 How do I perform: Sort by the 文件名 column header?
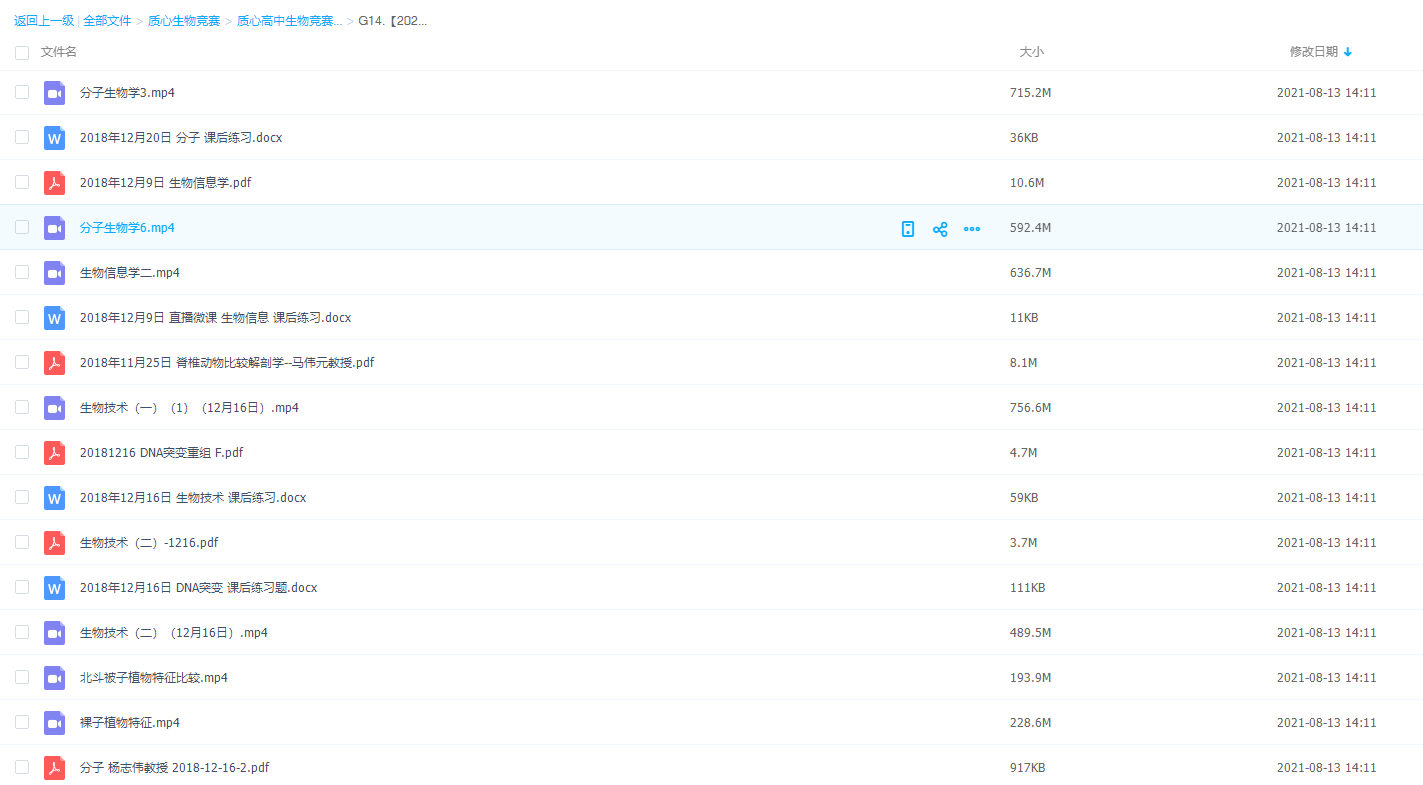coord(59,52)
